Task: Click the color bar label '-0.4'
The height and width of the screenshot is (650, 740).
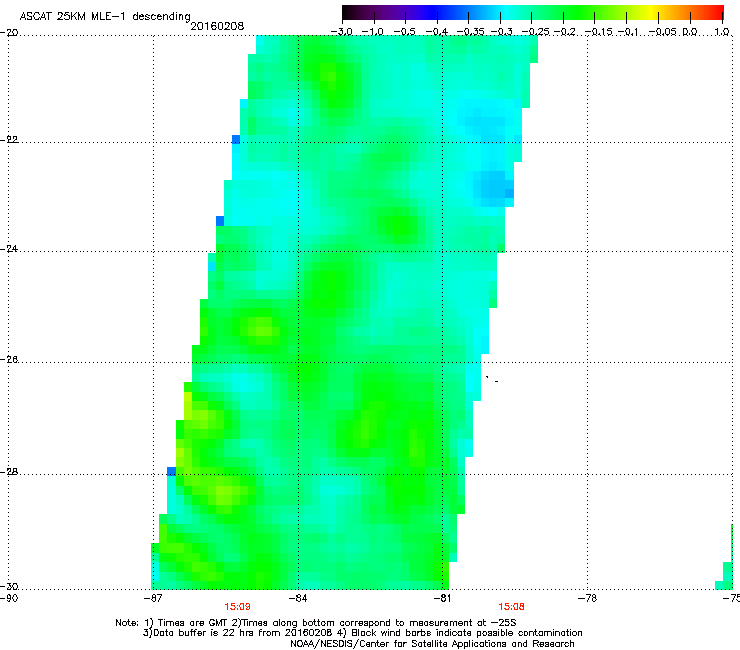Action: coord(437,32)
